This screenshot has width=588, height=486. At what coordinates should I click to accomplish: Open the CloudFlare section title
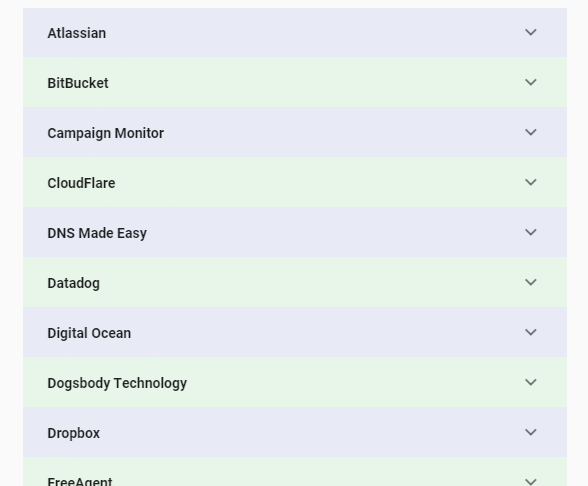coord(81,183)
